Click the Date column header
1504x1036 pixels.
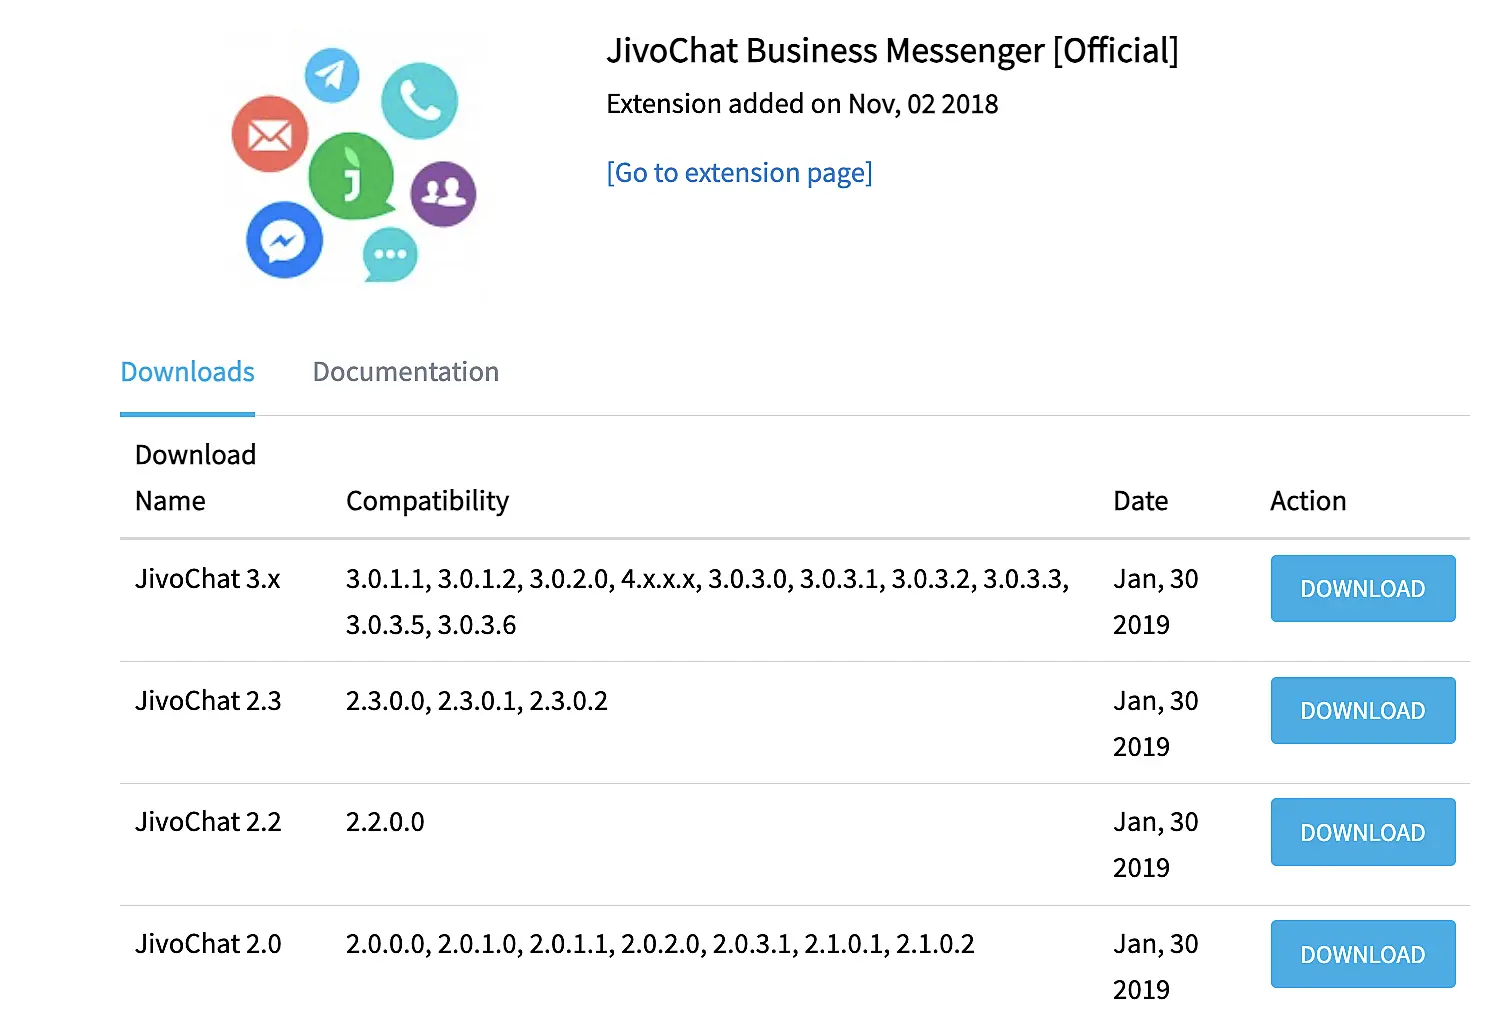pyautogui.click(x=1140, y=501)
